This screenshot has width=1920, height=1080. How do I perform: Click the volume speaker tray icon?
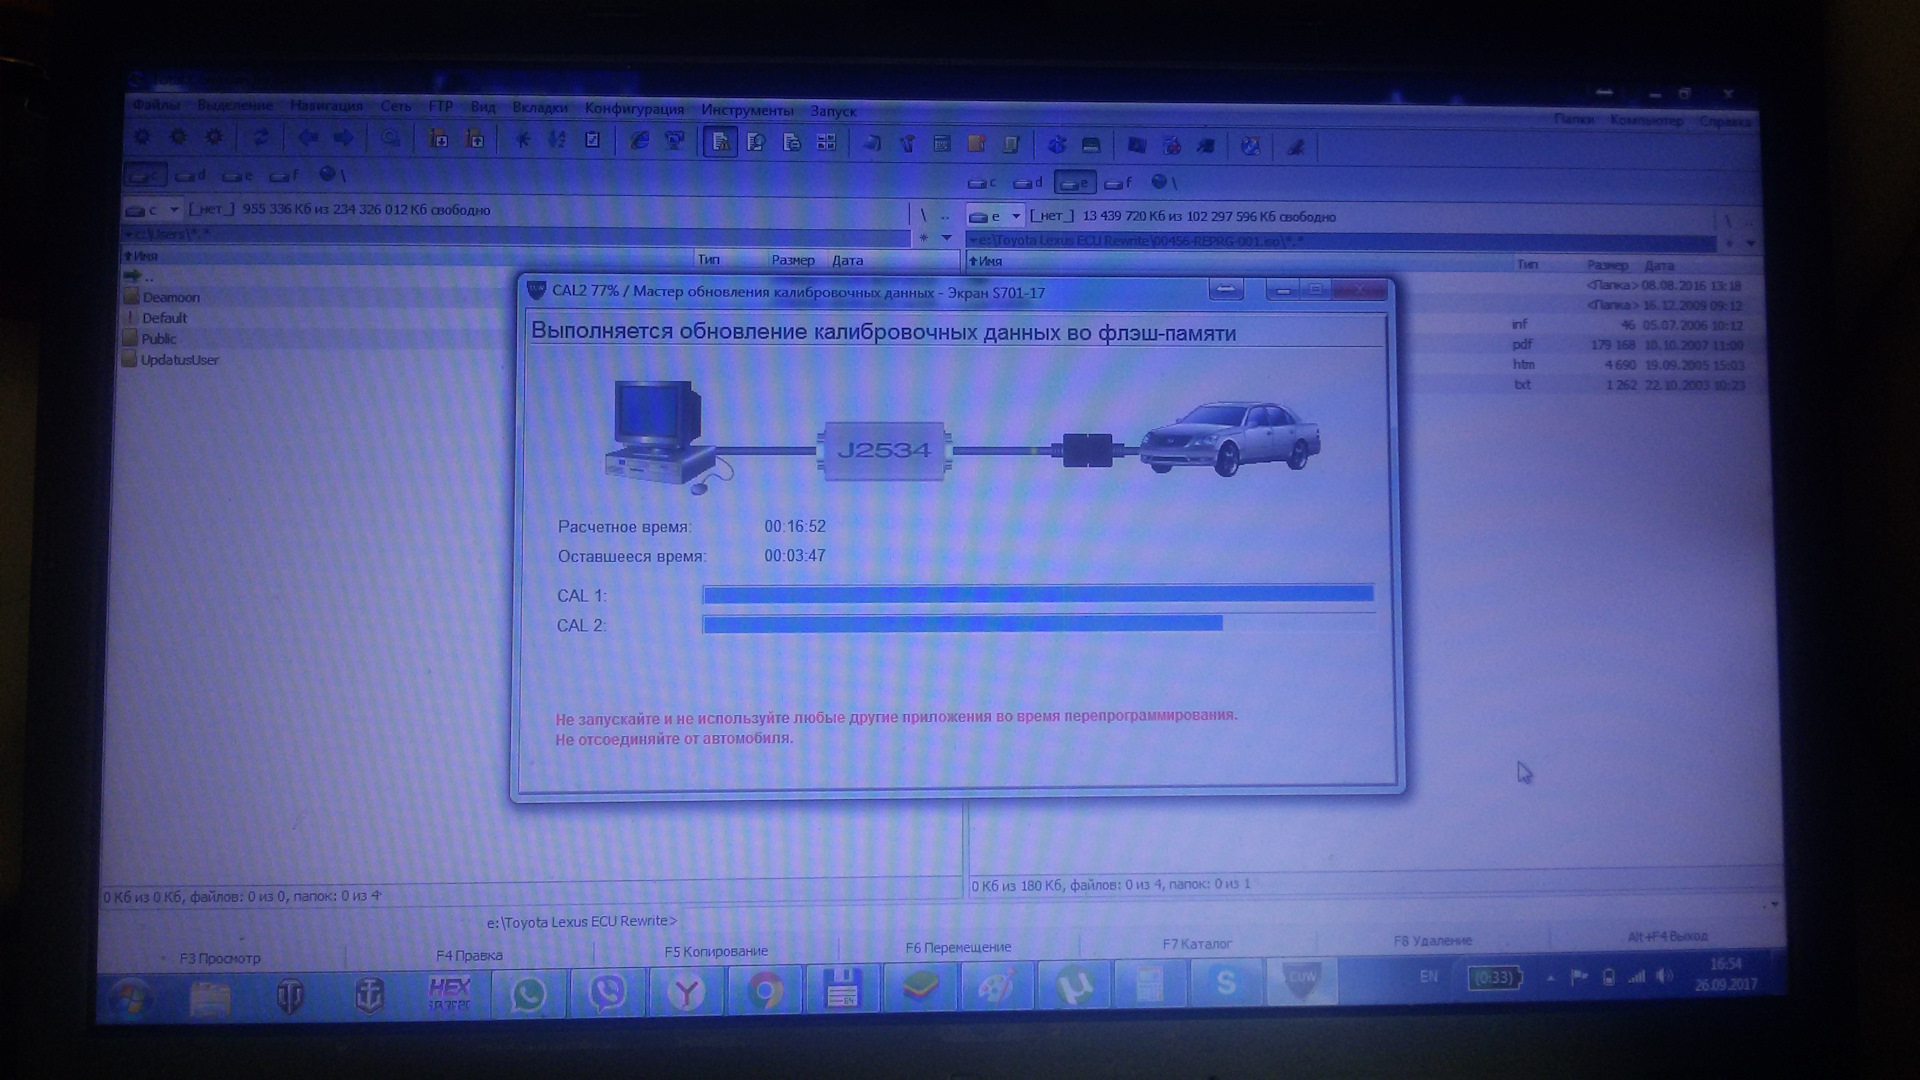coord(1663,977)
